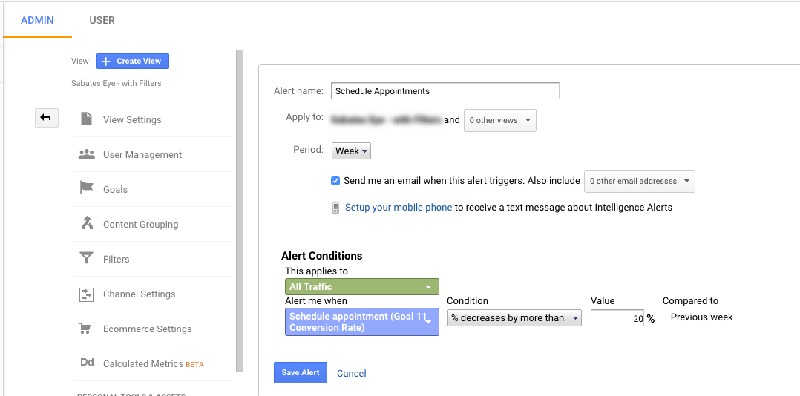Click the back arrow button in sidebar
800x396 pixels.
(x=46, y=118)
